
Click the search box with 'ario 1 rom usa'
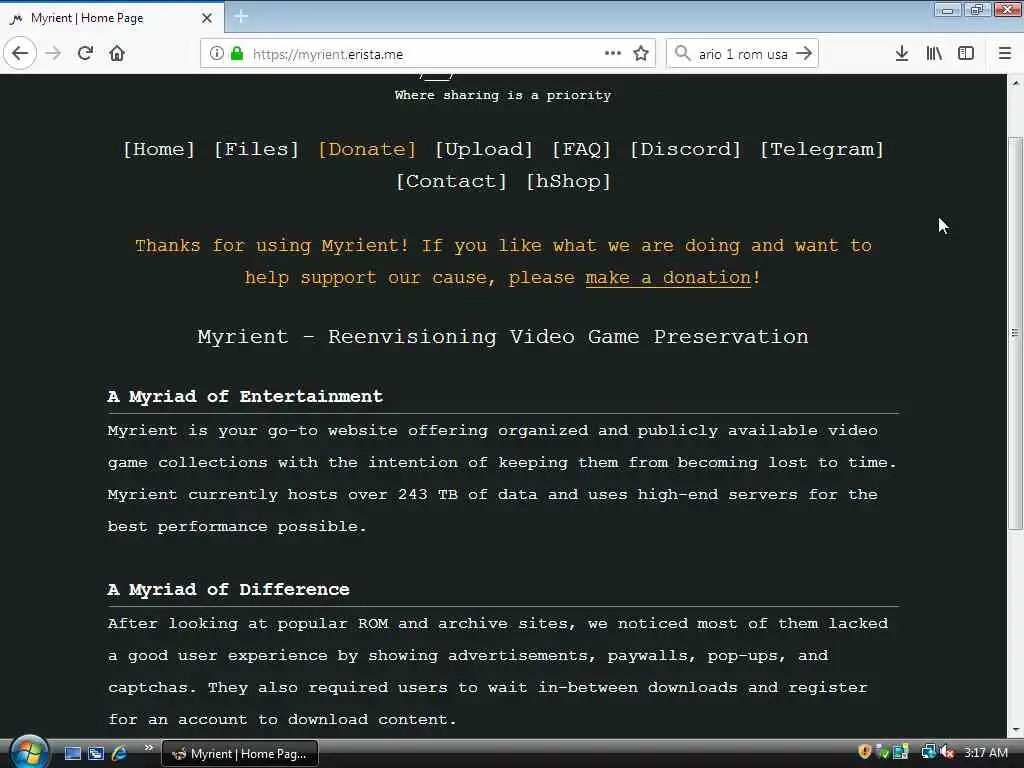tap(743, 54)
